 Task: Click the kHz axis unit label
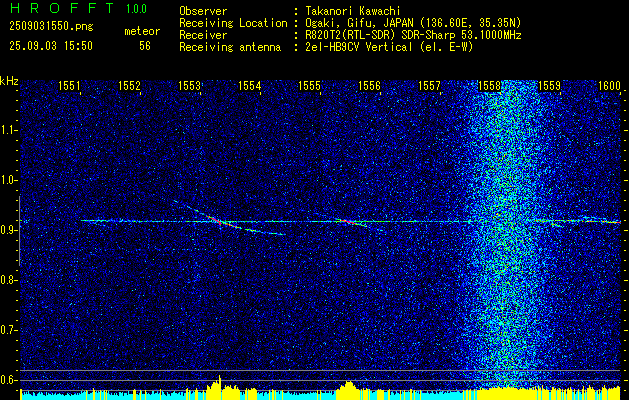pyautogui.click(x=9, y=81)
